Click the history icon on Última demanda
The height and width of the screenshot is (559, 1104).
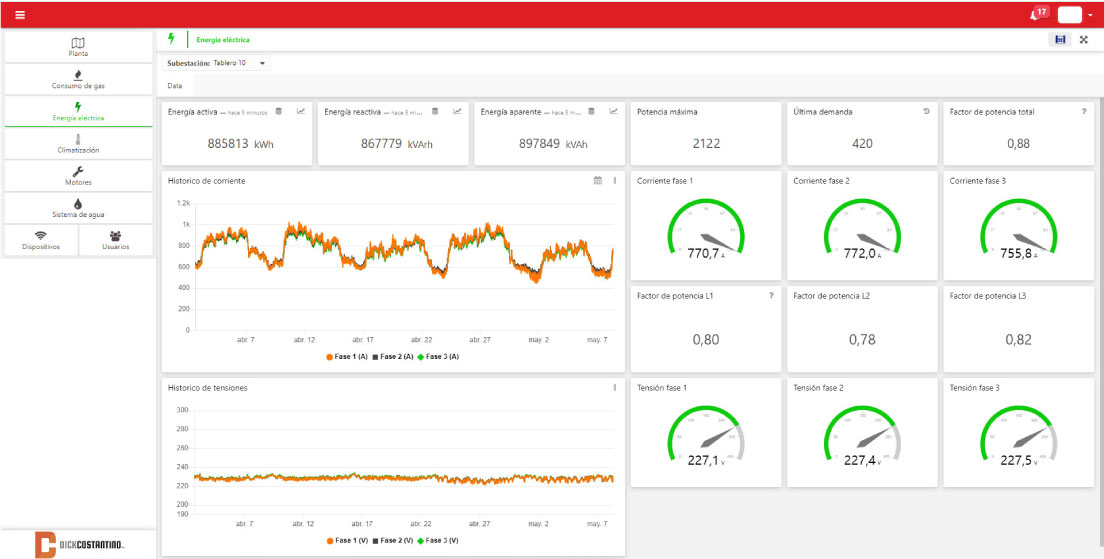926,112
